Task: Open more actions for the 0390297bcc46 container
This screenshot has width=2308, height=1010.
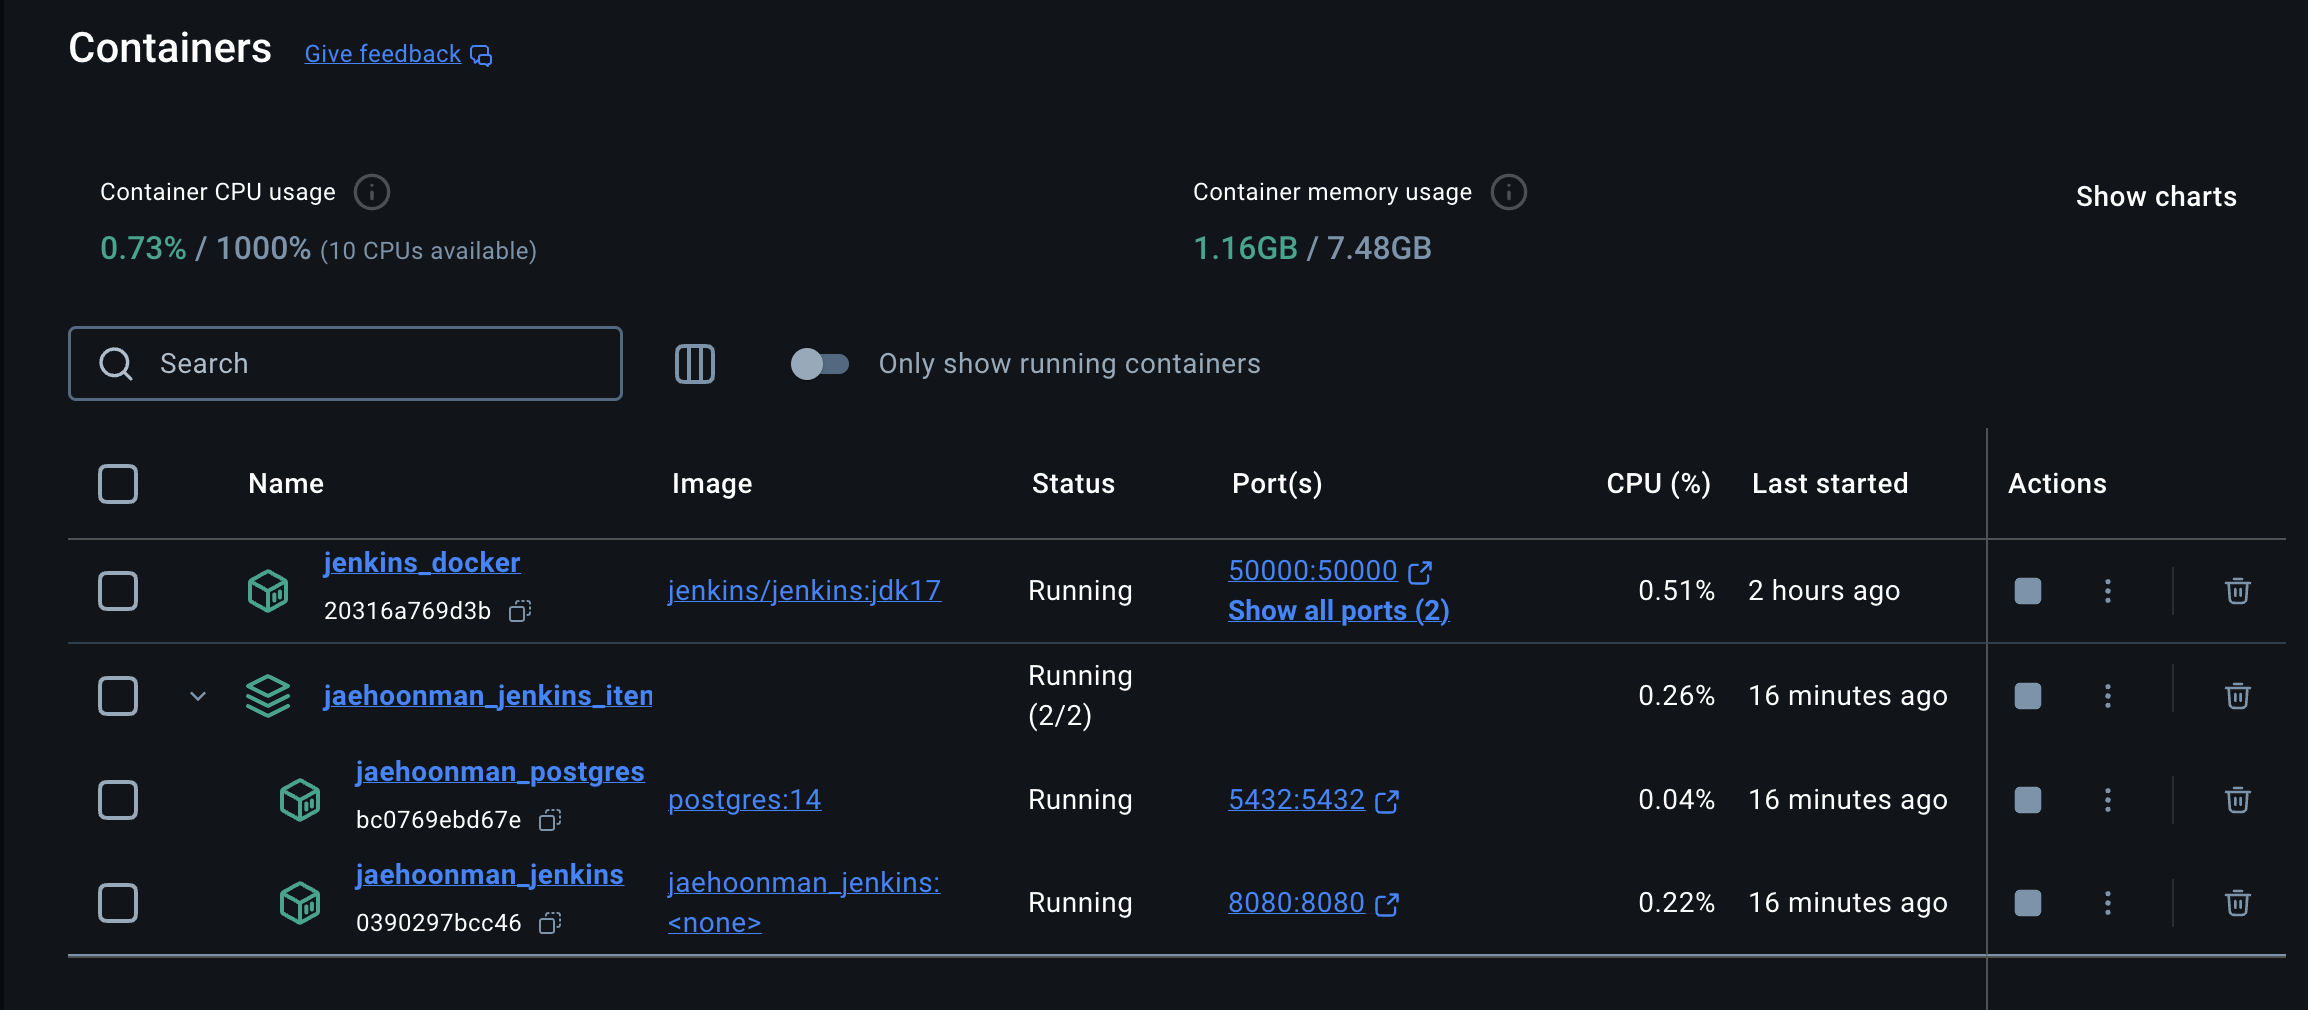Action: point(2108,903)
